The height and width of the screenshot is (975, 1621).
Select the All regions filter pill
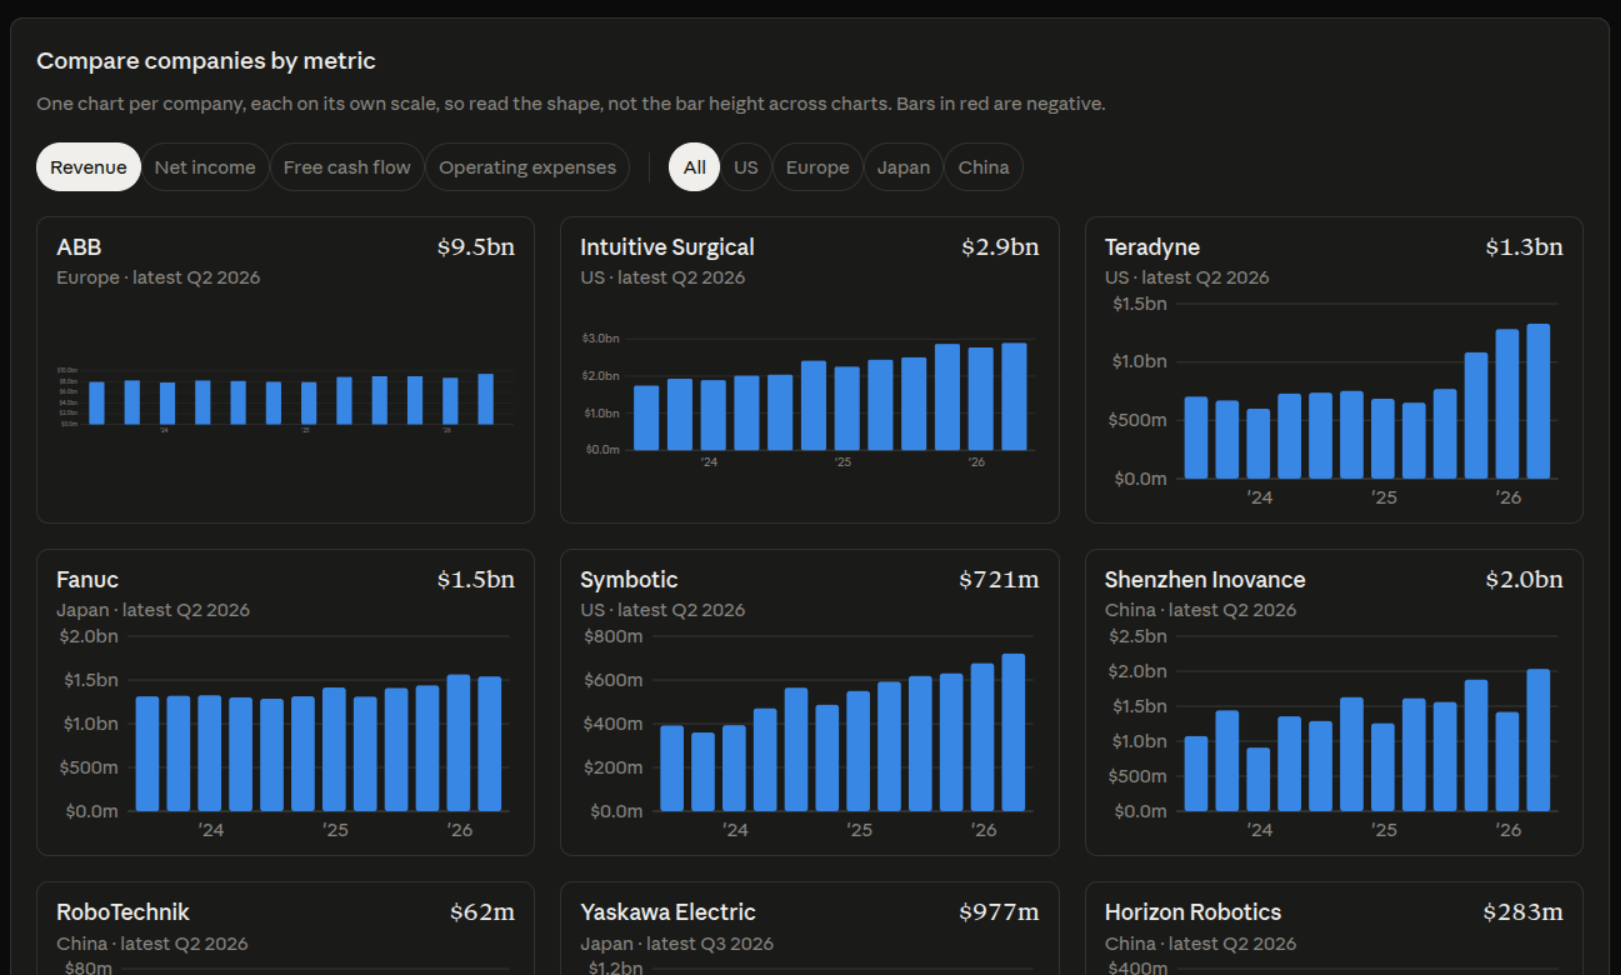tap(695, 167)
